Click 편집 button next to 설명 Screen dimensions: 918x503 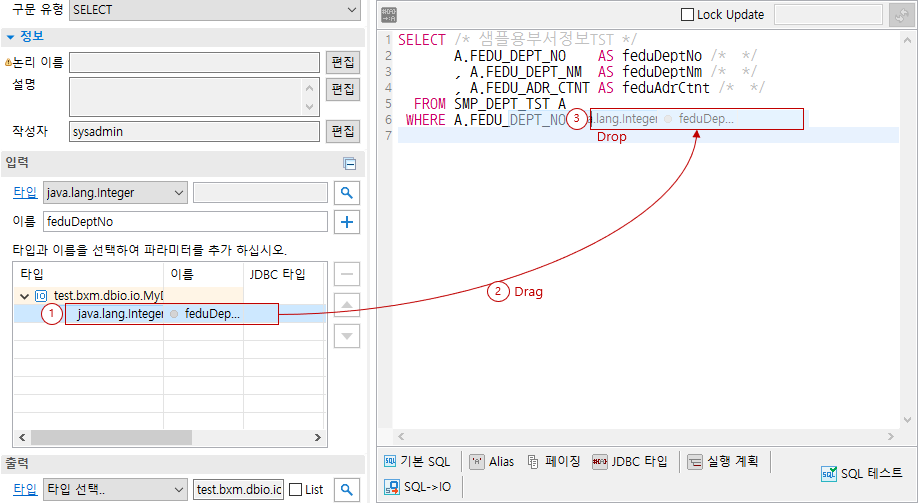coord(343,89)
